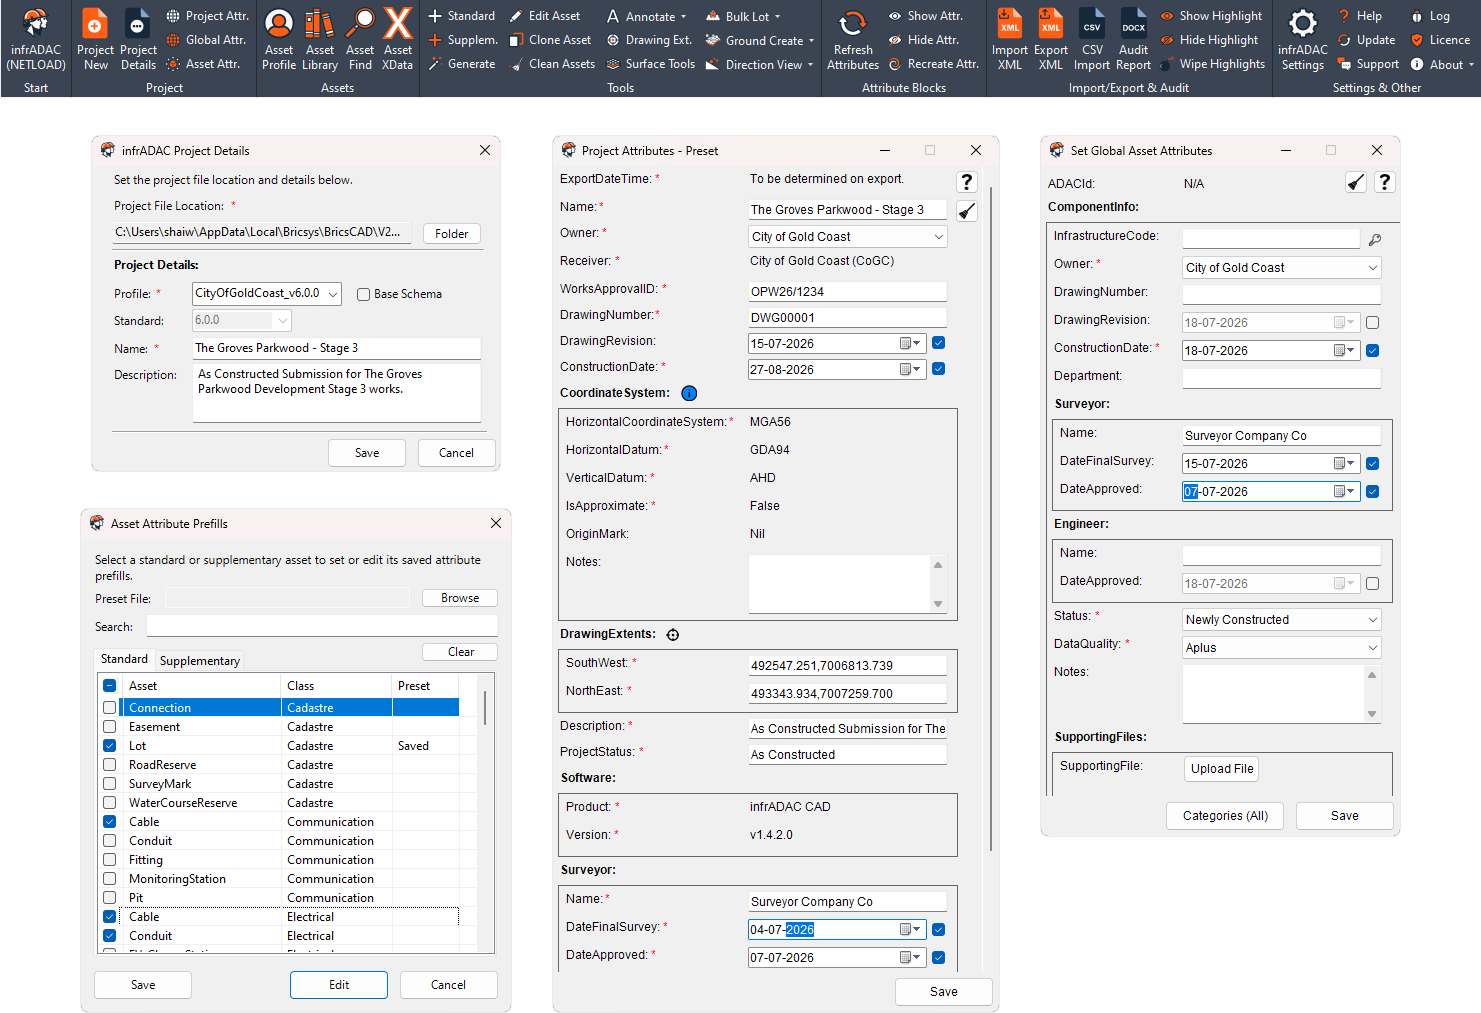This screenshot has width=1481, height=1013.
Task: Click the Clear search button
Action: coord(460,652)
